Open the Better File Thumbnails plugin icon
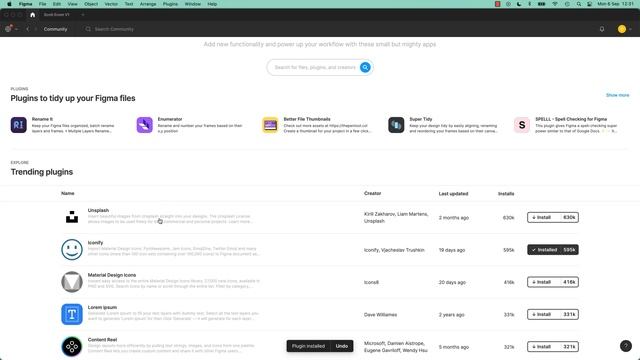640x360 pixels. (x=270, y=125)
